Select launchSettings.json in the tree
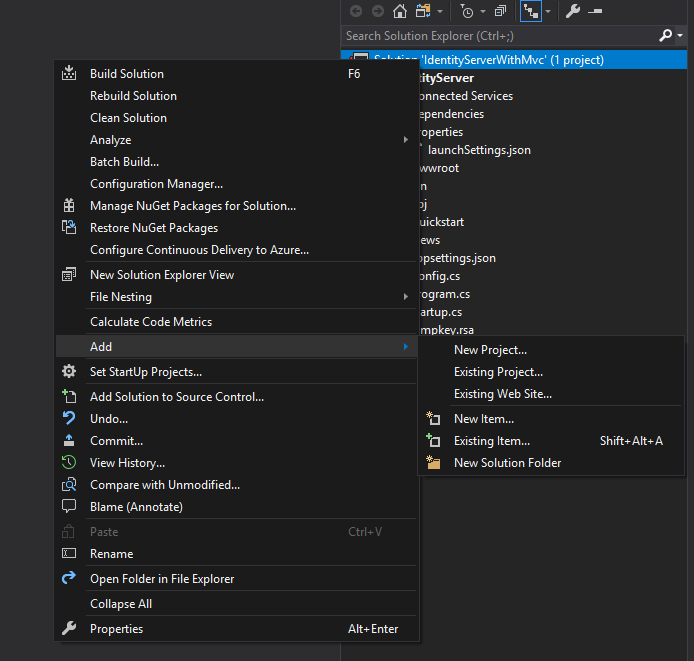Image resolution: width=694 pixels, height=661 pixels. [x=479, y=150]
